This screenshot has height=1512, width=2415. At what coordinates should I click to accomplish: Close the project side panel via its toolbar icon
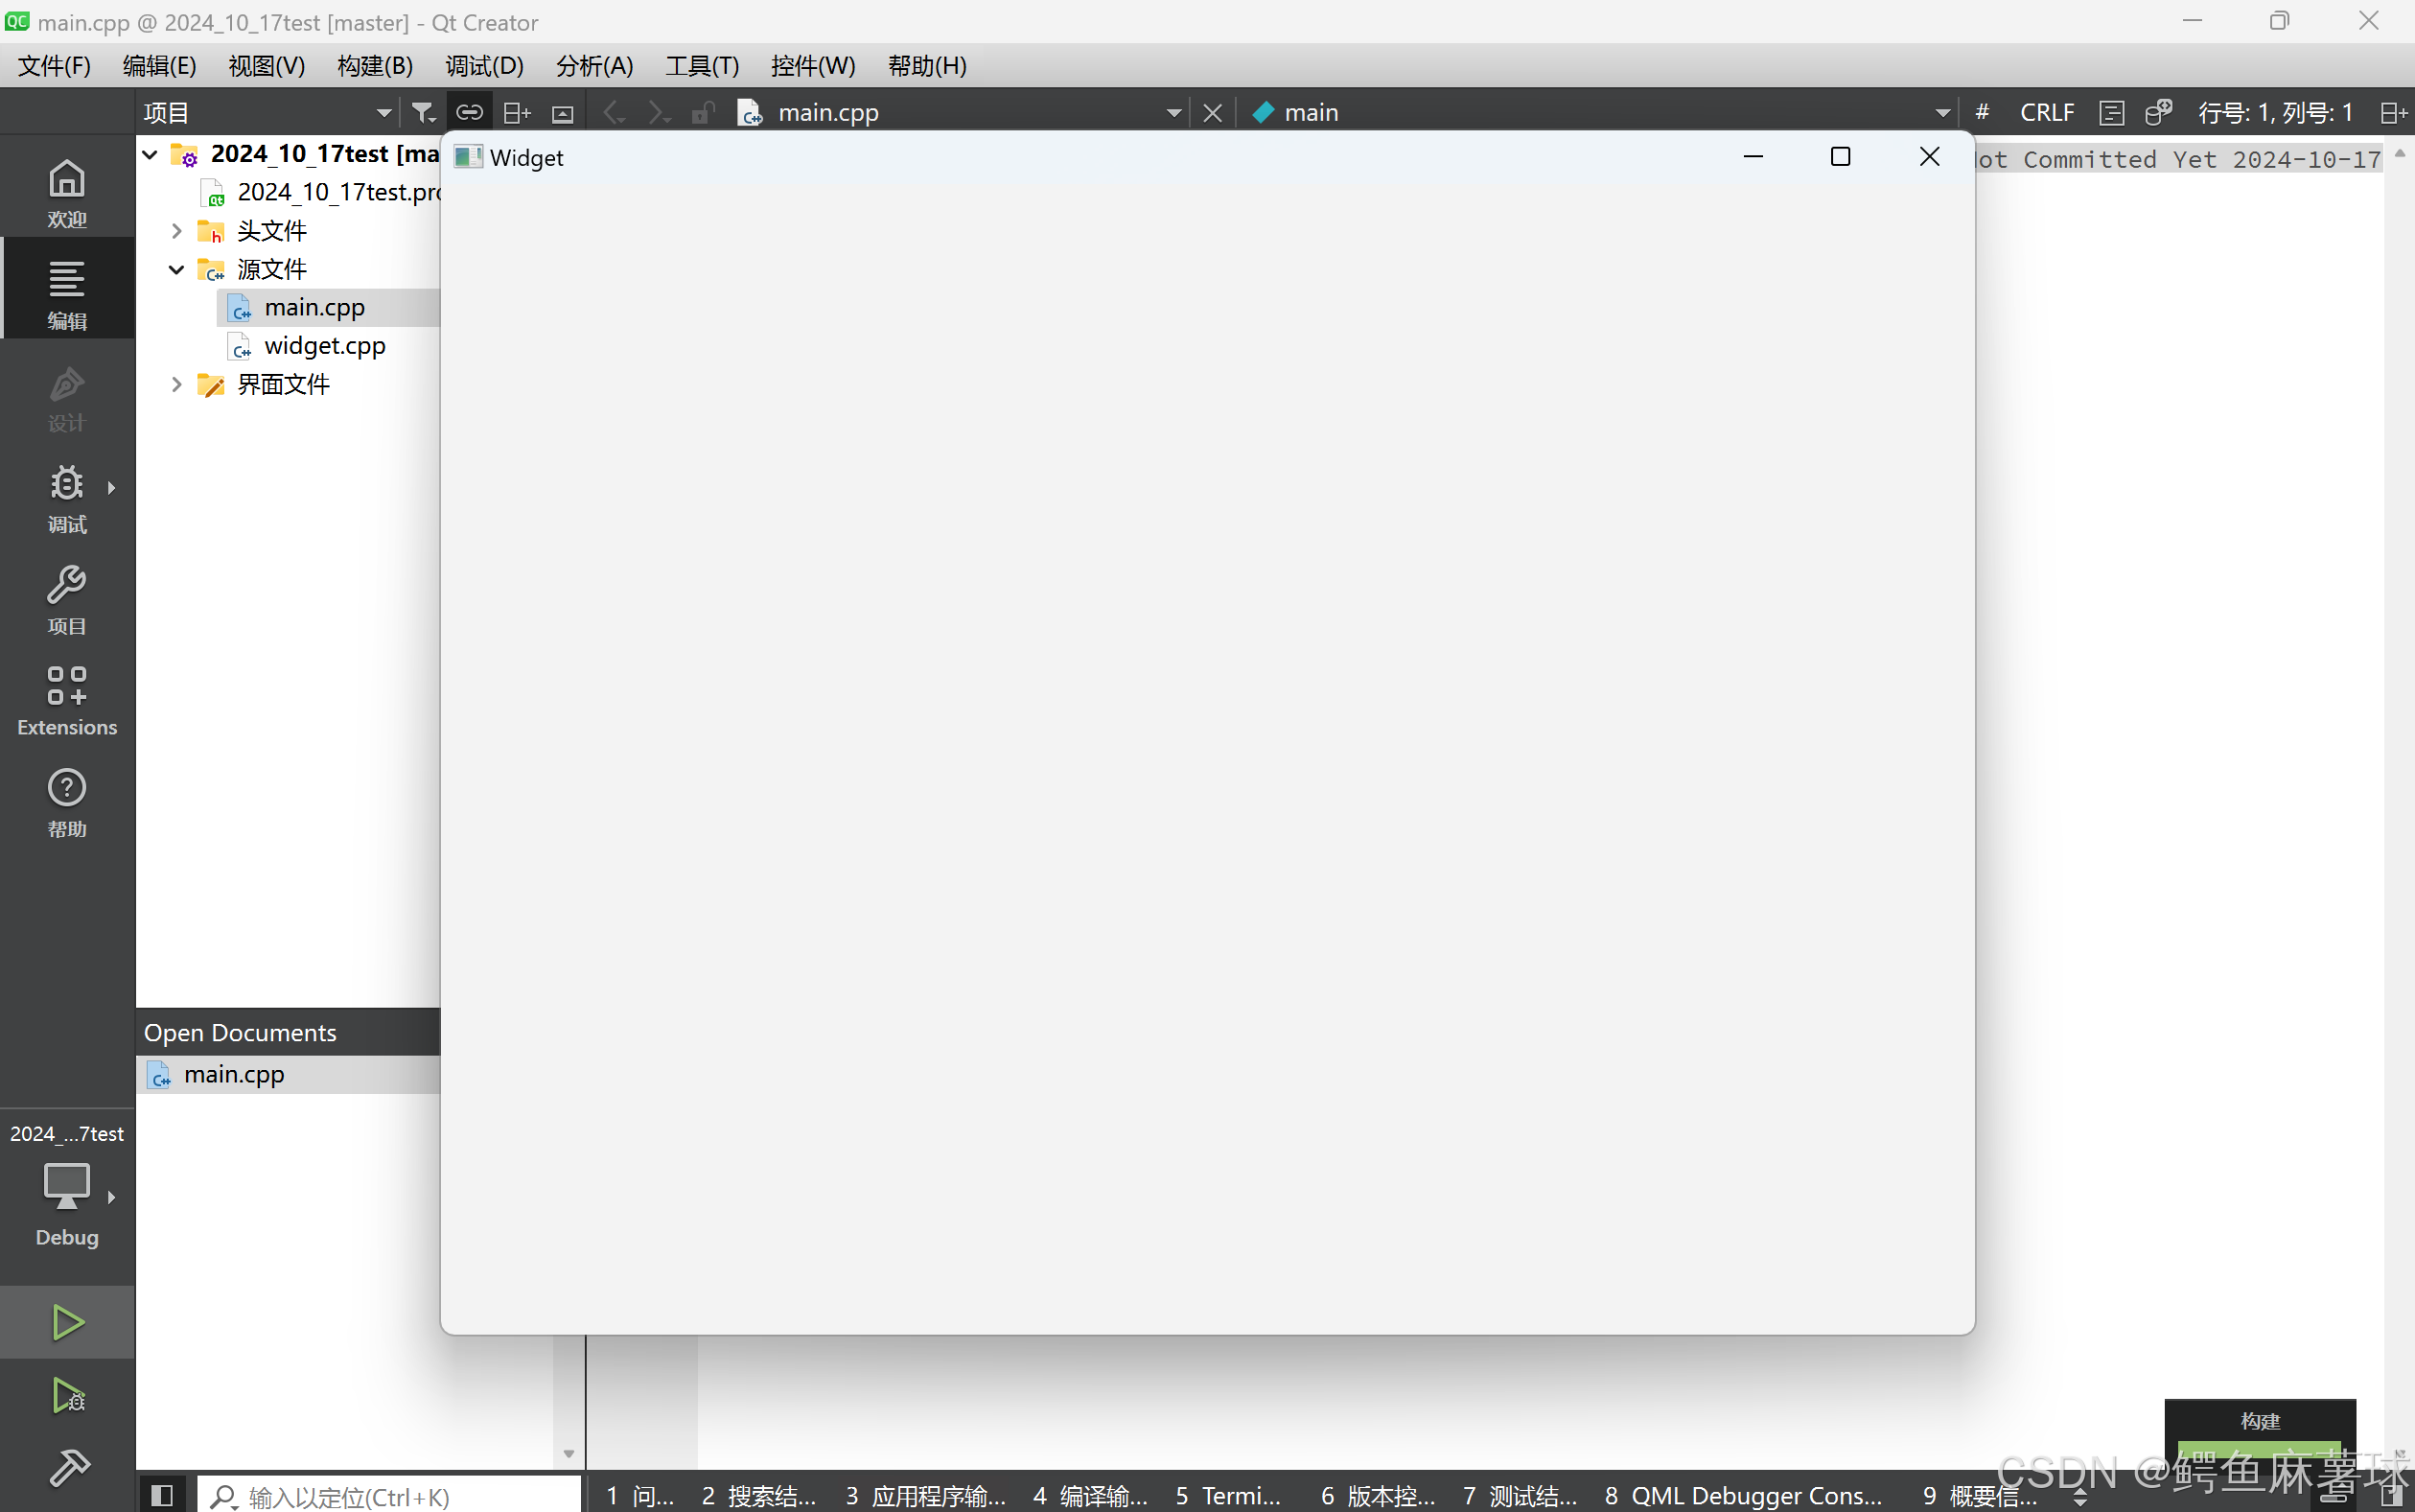coord(563,113)
